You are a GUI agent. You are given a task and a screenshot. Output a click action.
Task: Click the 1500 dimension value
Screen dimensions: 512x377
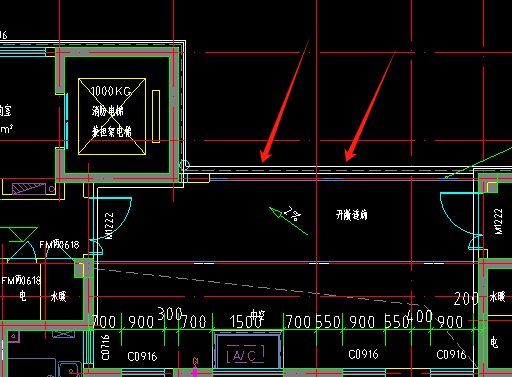point(246,322)
